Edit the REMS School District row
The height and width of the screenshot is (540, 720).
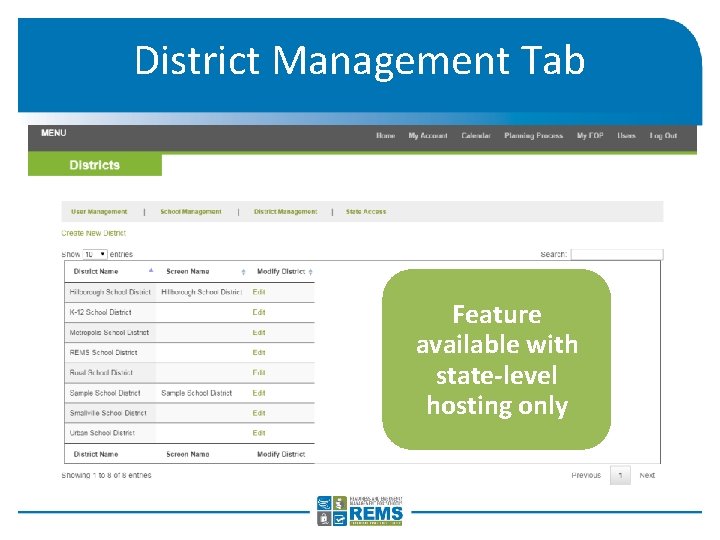[x=259, y=353]
